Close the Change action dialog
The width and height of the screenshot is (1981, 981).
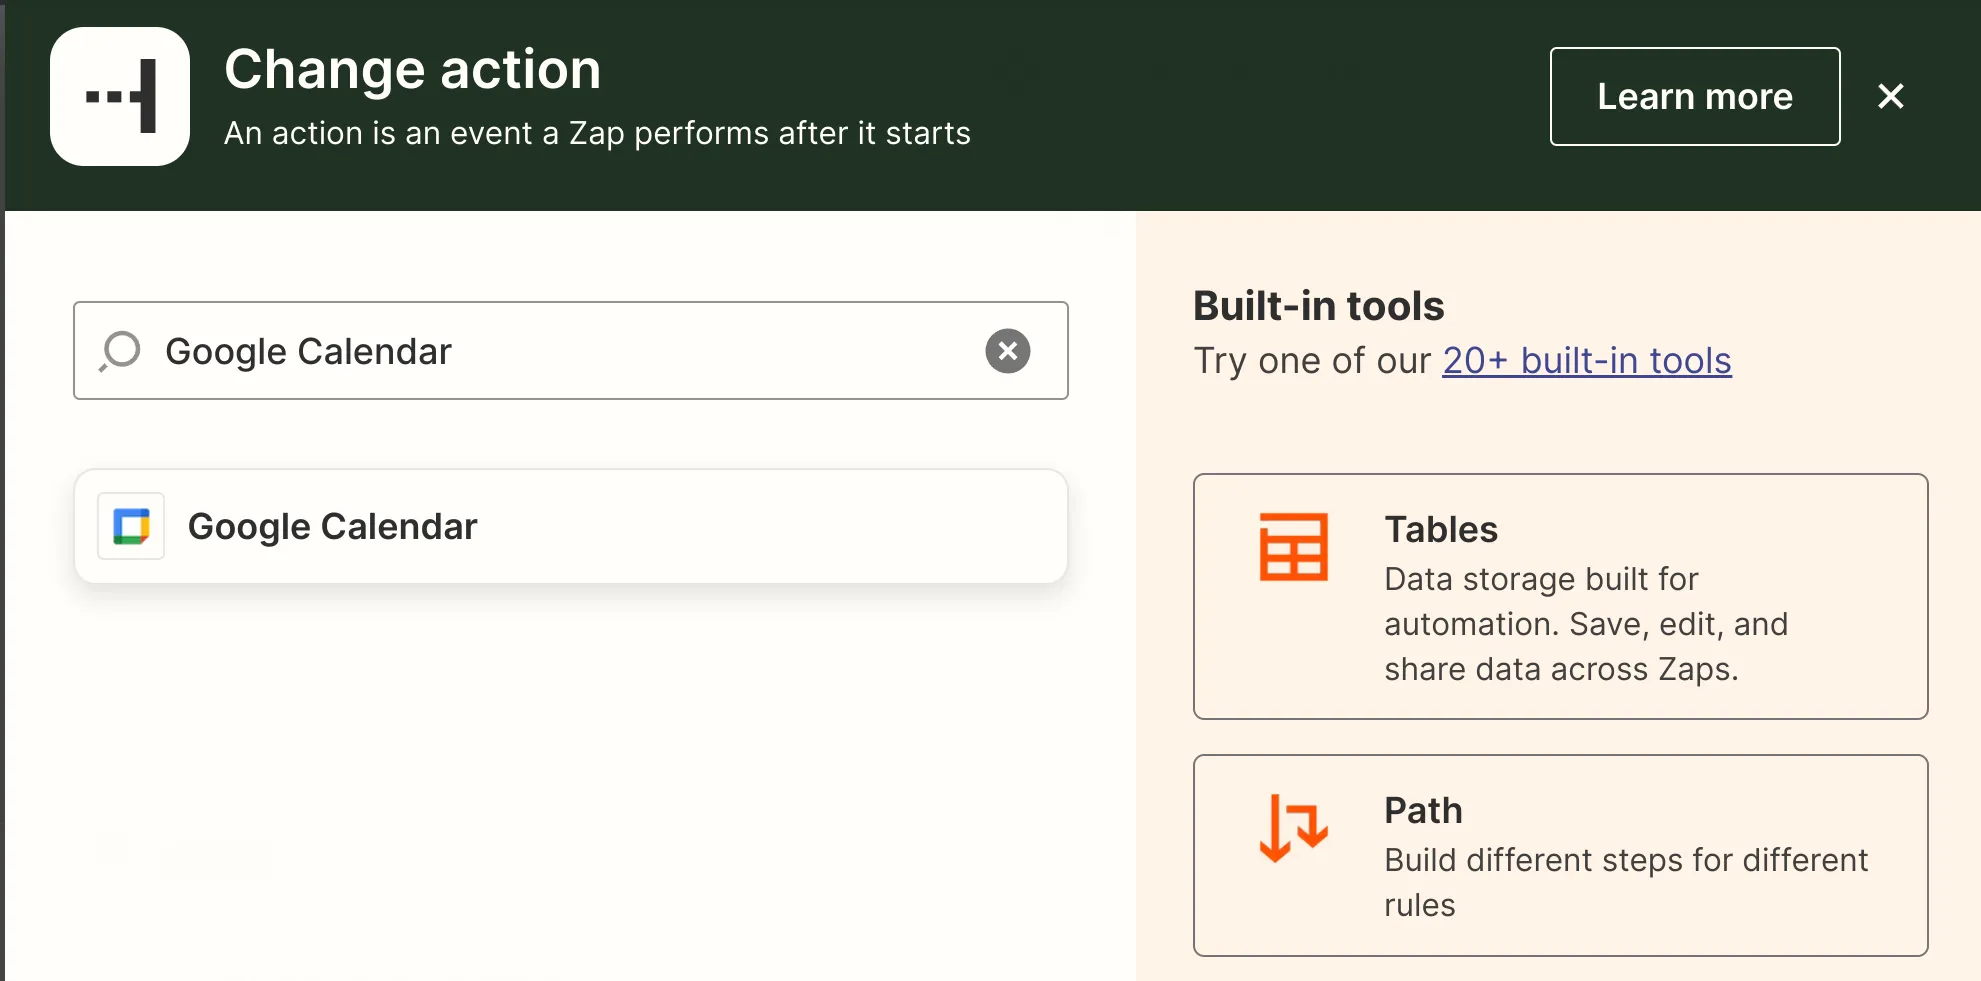tap(1890, 96)
